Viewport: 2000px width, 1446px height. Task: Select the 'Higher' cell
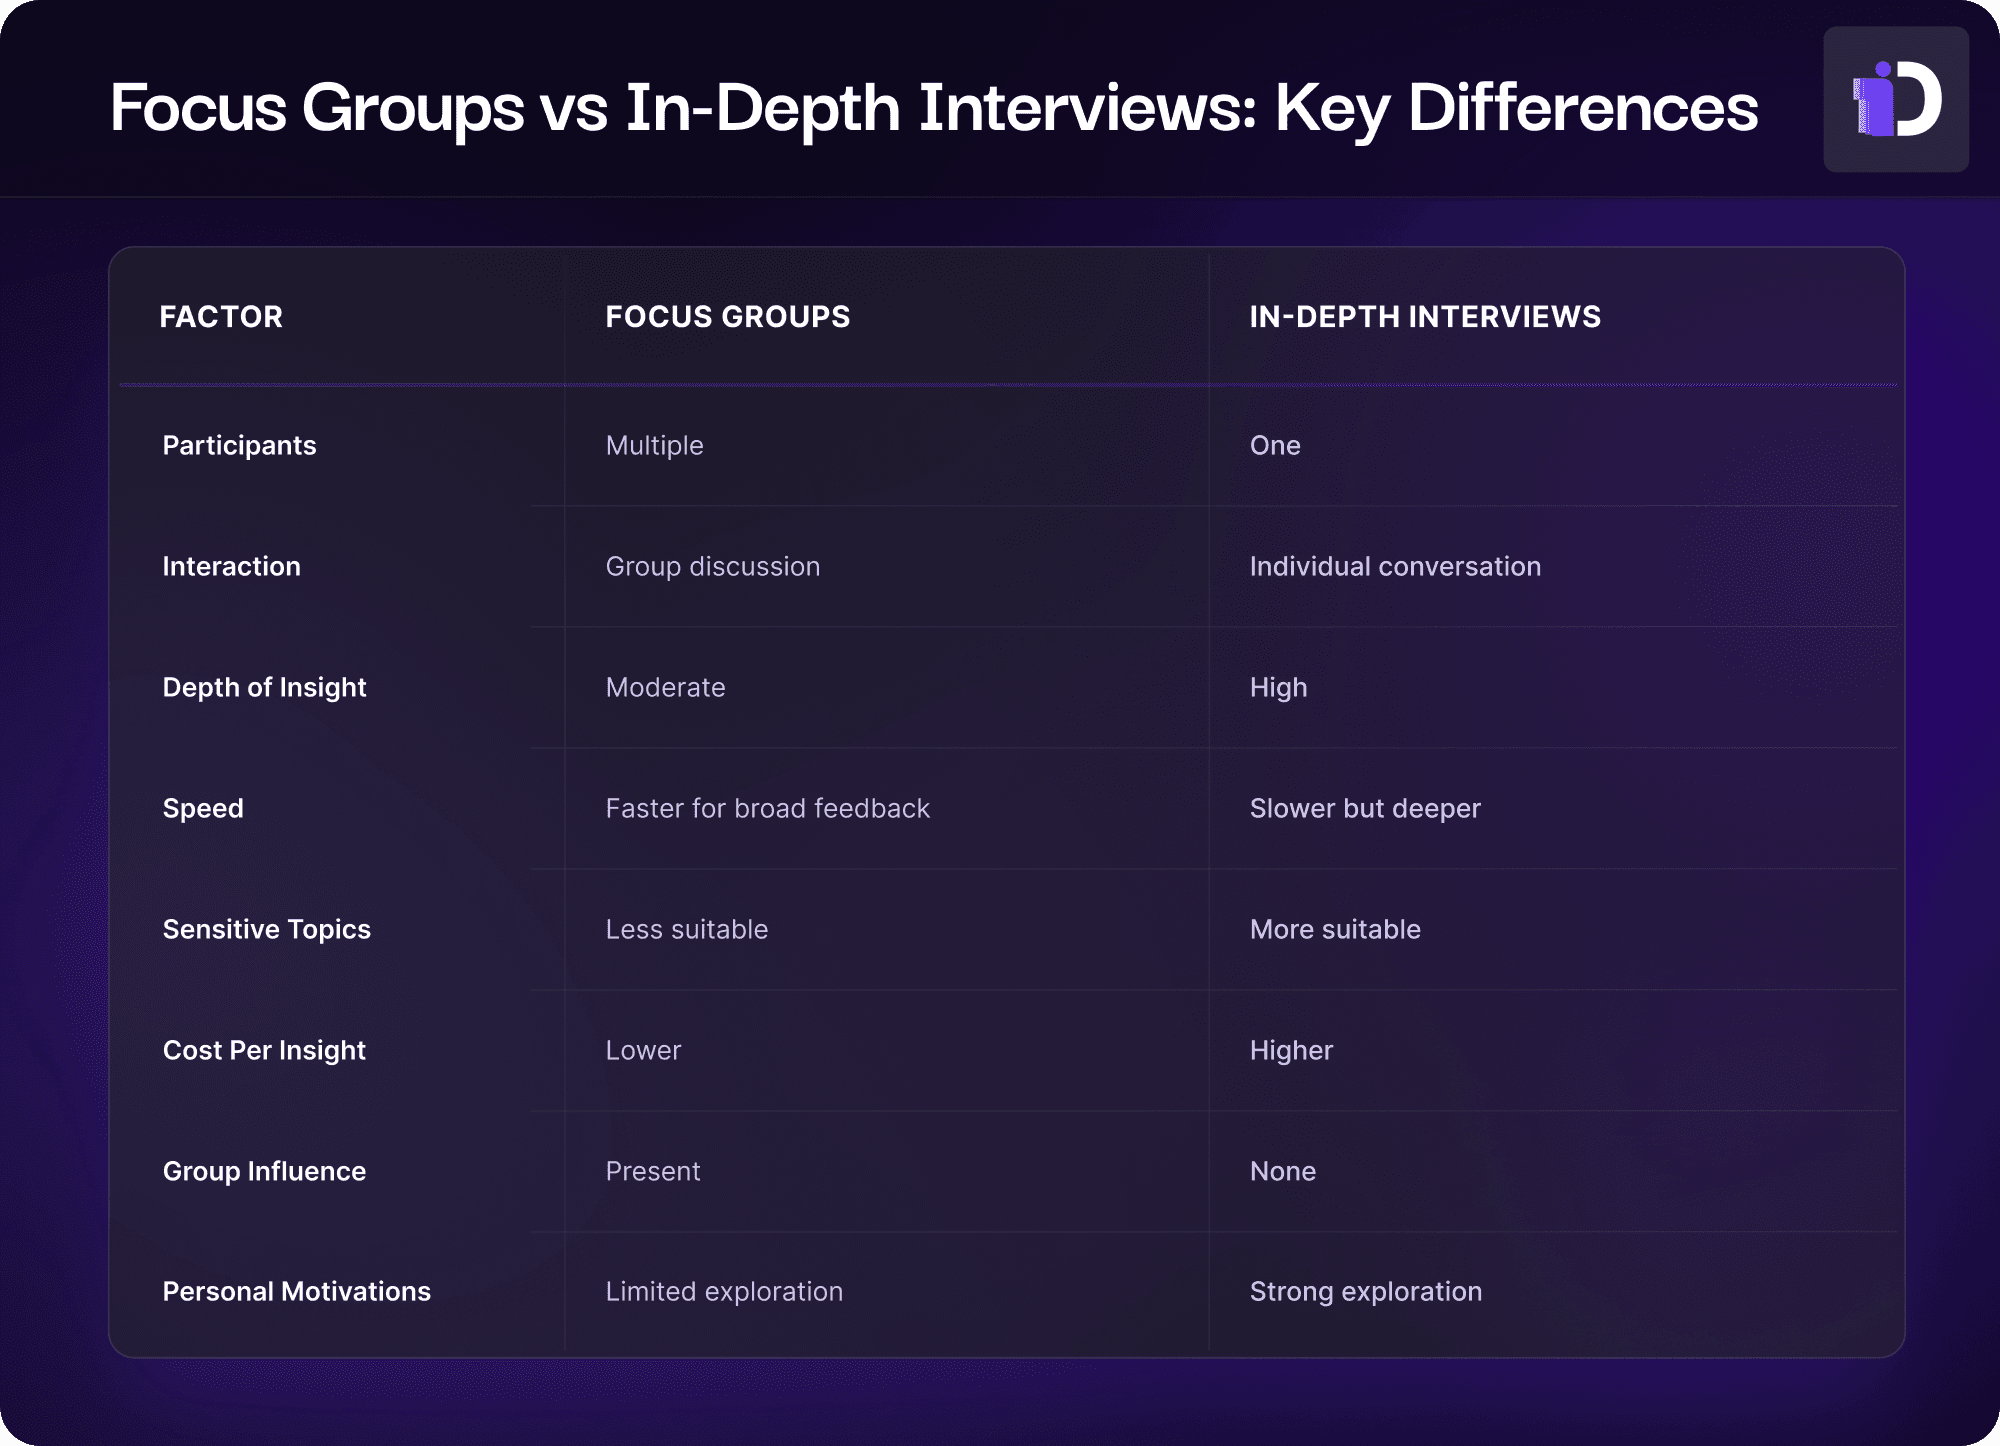point(1291,1051)
